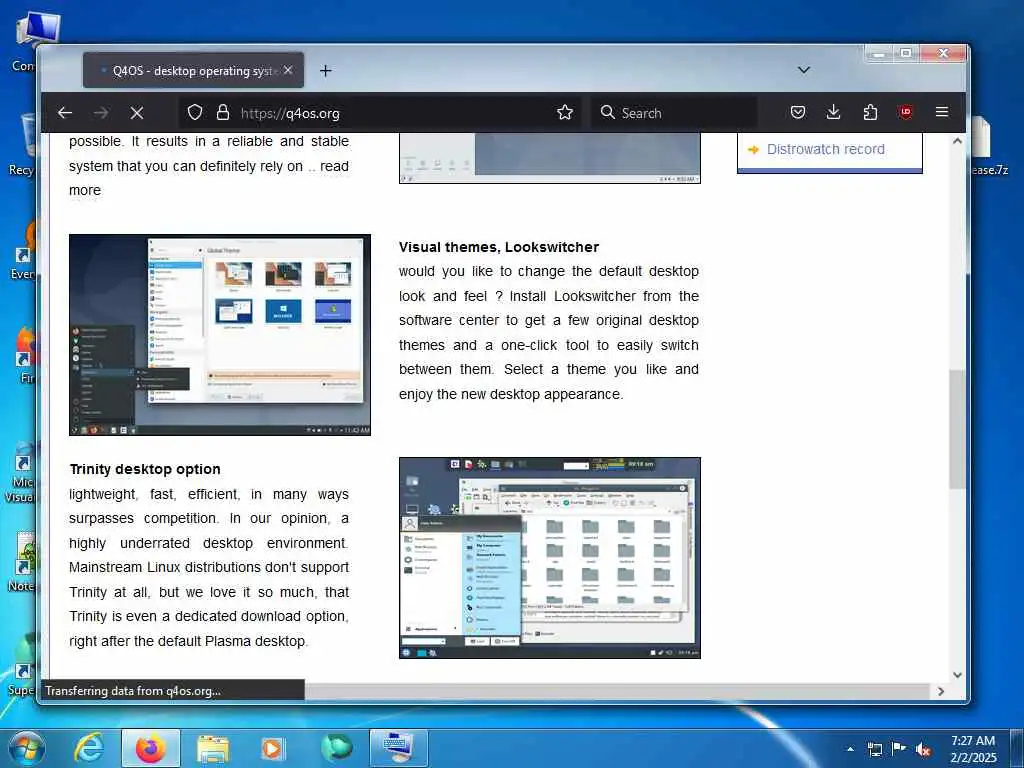
Task: Open the Windows Start menu orb
Action: click(26, 749)
